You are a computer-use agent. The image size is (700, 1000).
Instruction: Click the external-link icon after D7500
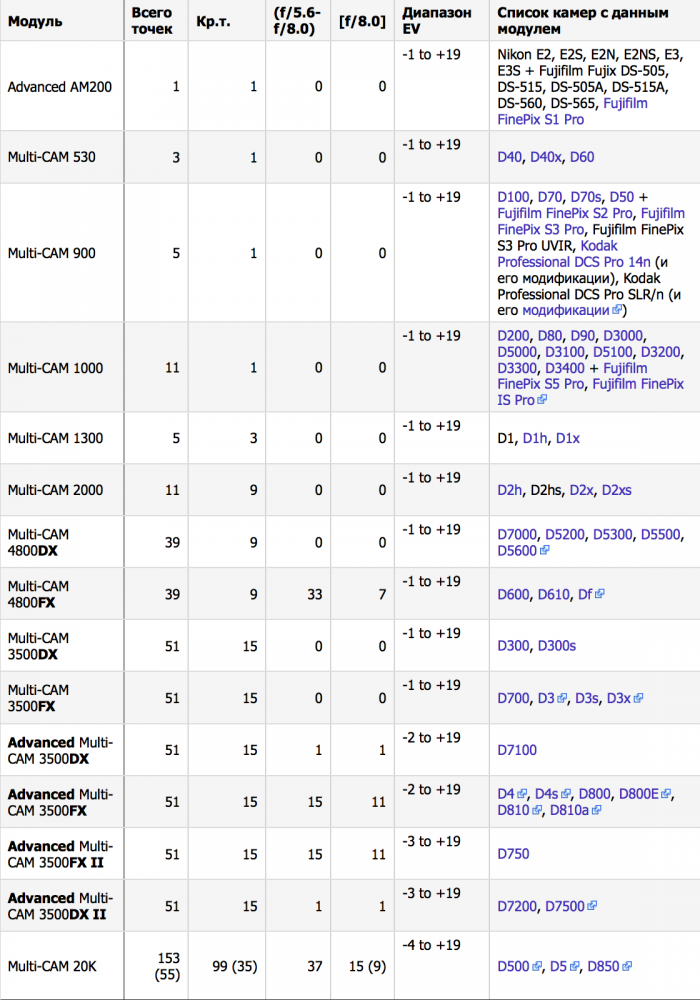coord(592,906)
